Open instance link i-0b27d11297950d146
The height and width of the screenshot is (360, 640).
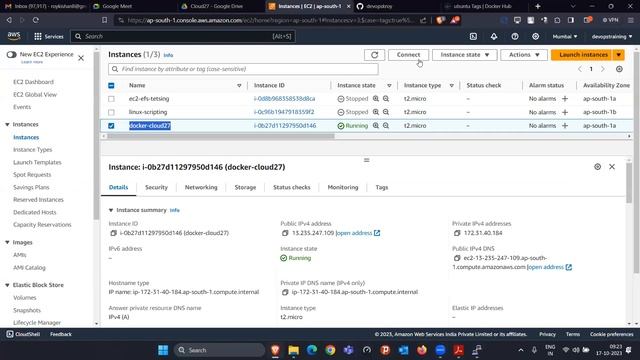(285, 126)
